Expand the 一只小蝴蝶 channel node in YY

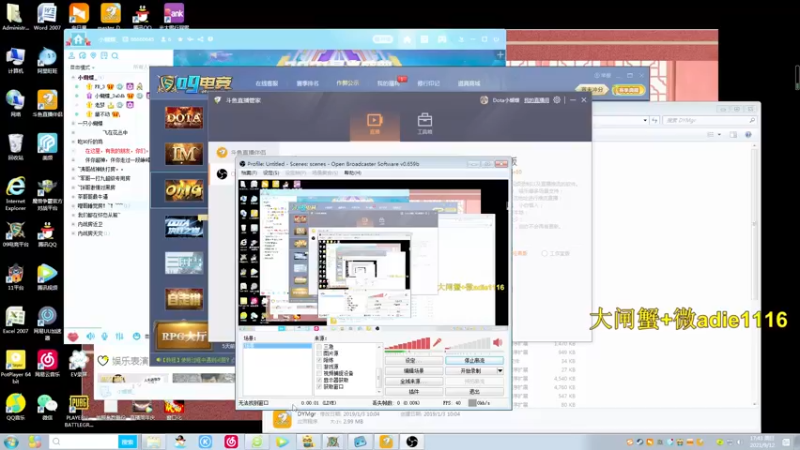click(73, 123)
